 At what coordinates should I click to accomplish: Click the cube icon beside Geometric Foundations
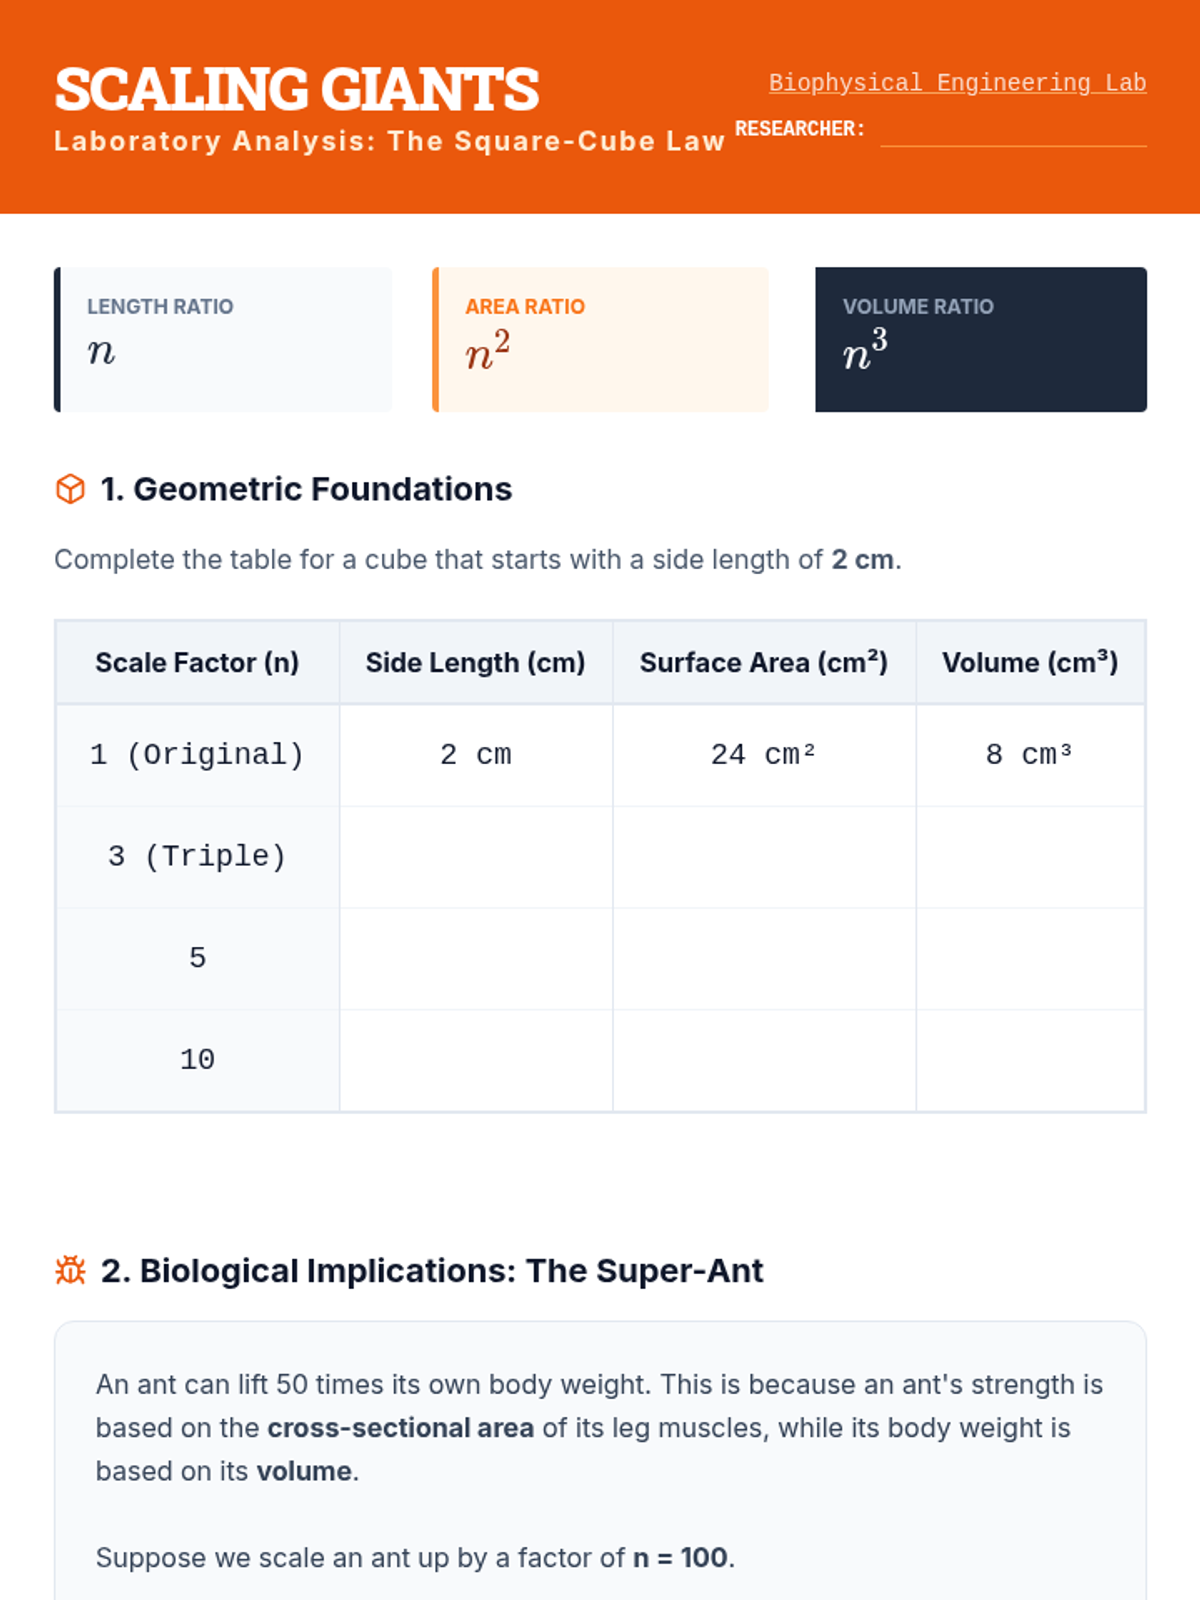pos(70,489)
